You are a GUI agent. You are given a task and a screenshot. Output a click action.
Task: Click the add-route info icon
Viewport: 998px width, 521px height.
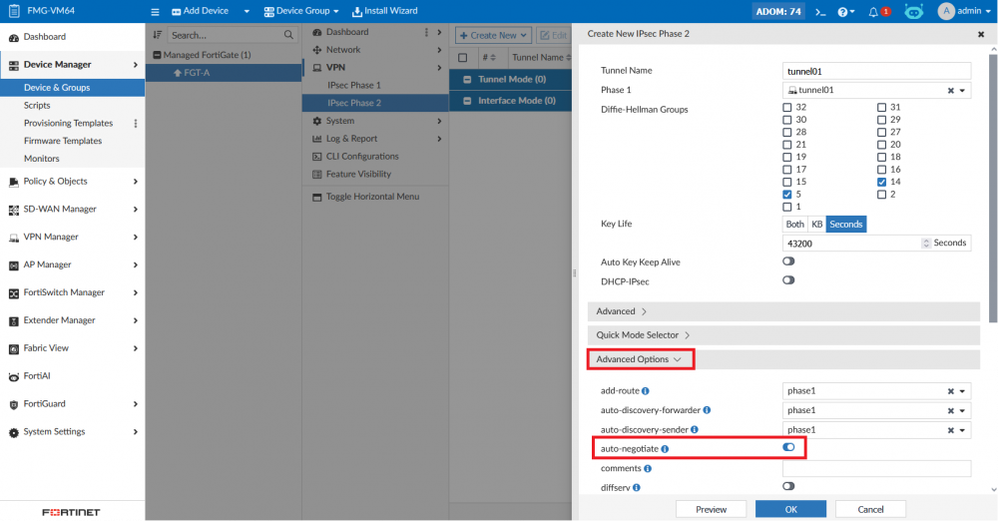[x=646, y=391]
